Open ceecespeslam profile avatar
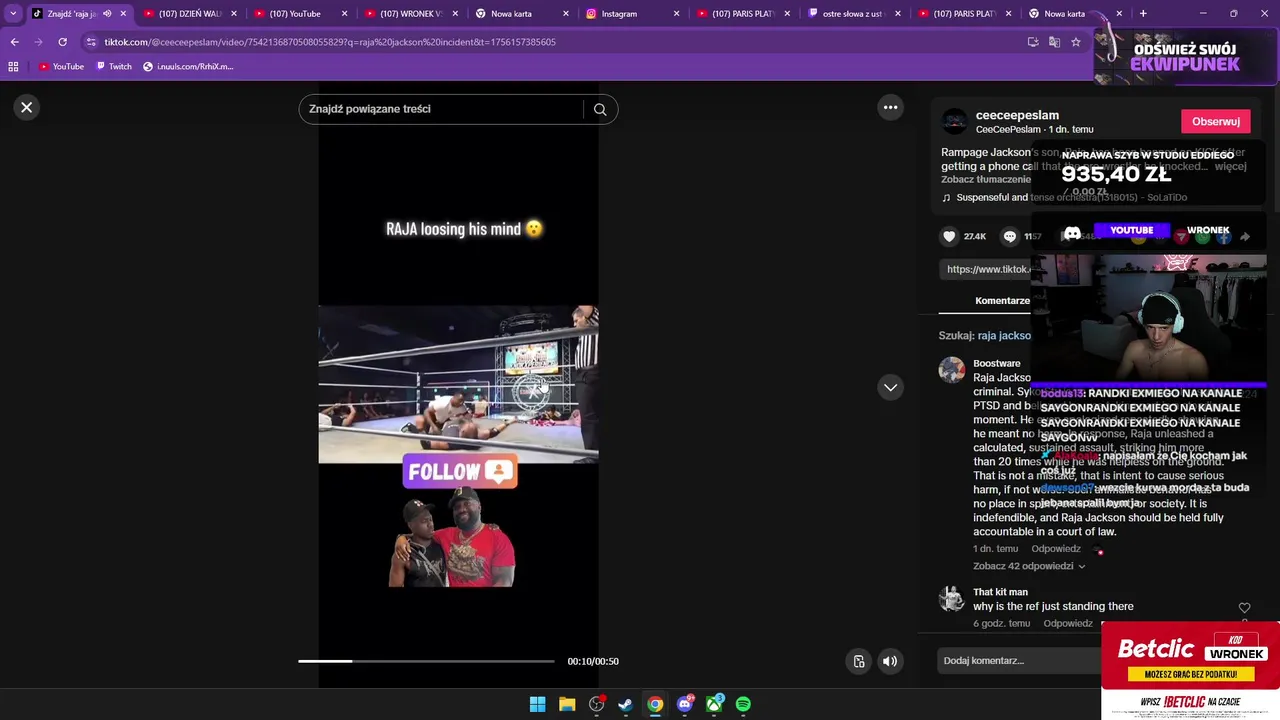Screen dimensions: 1280x720 (x=955, y=121)
